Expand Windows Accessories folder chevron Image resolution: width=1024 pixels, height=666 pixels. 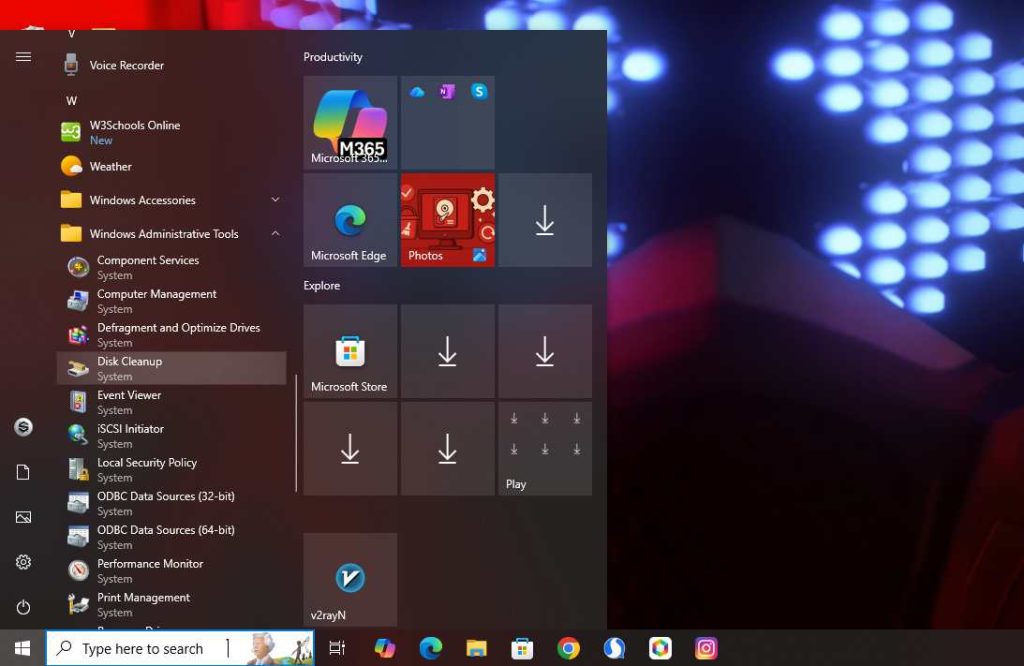276,200
